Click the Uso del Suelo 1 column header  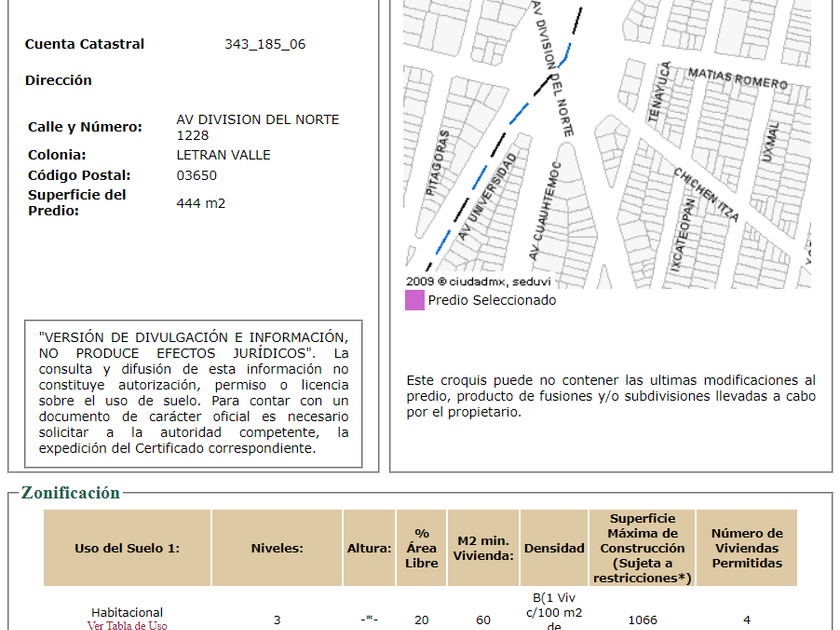pos(127,548)
